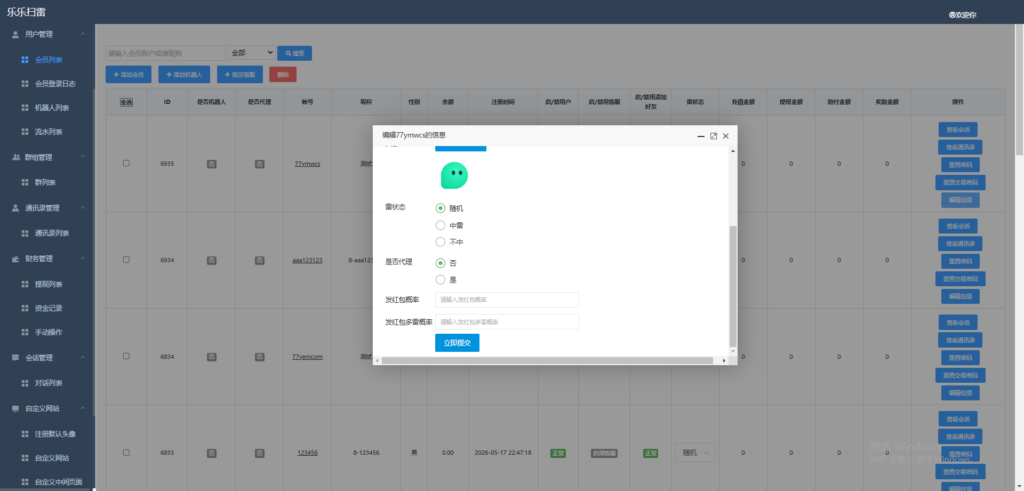Open 机器人列表 in sidebar
The width and height of the screenshot is (1024, 491).
pyautogui.click(x=52, y=108)
